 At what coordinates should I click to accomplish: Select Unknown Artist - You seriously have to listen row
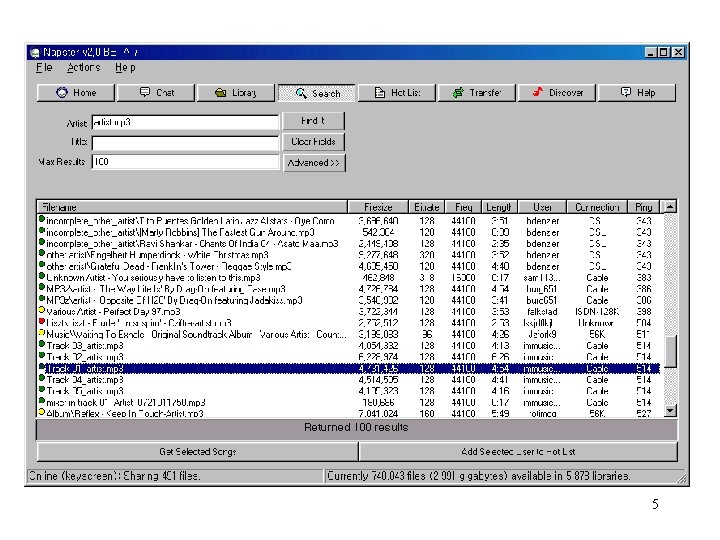(x=349, y=278)
